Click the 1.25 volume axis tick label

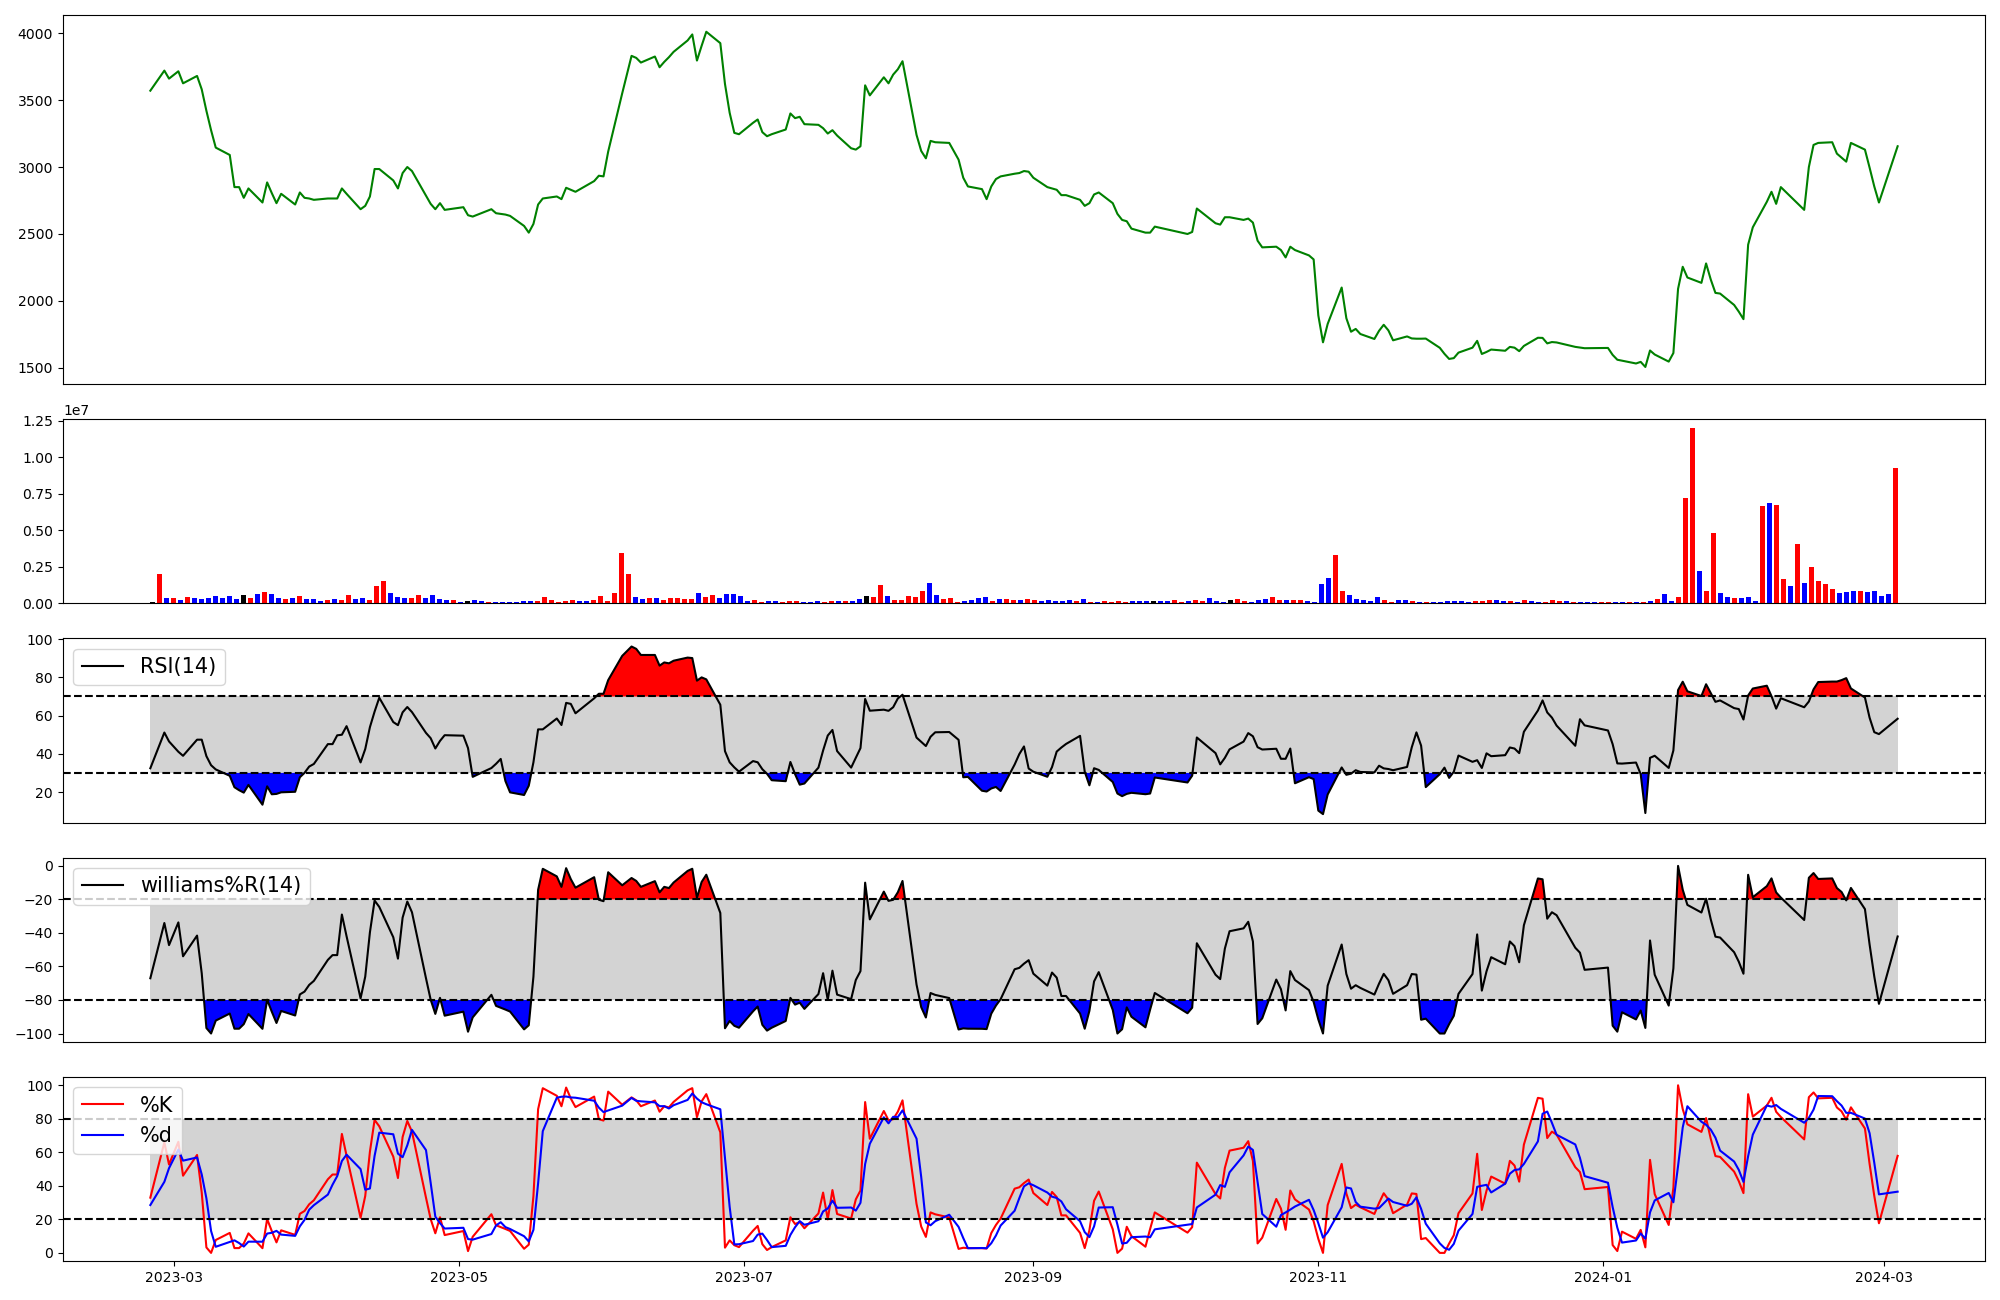tap(37, 421)
